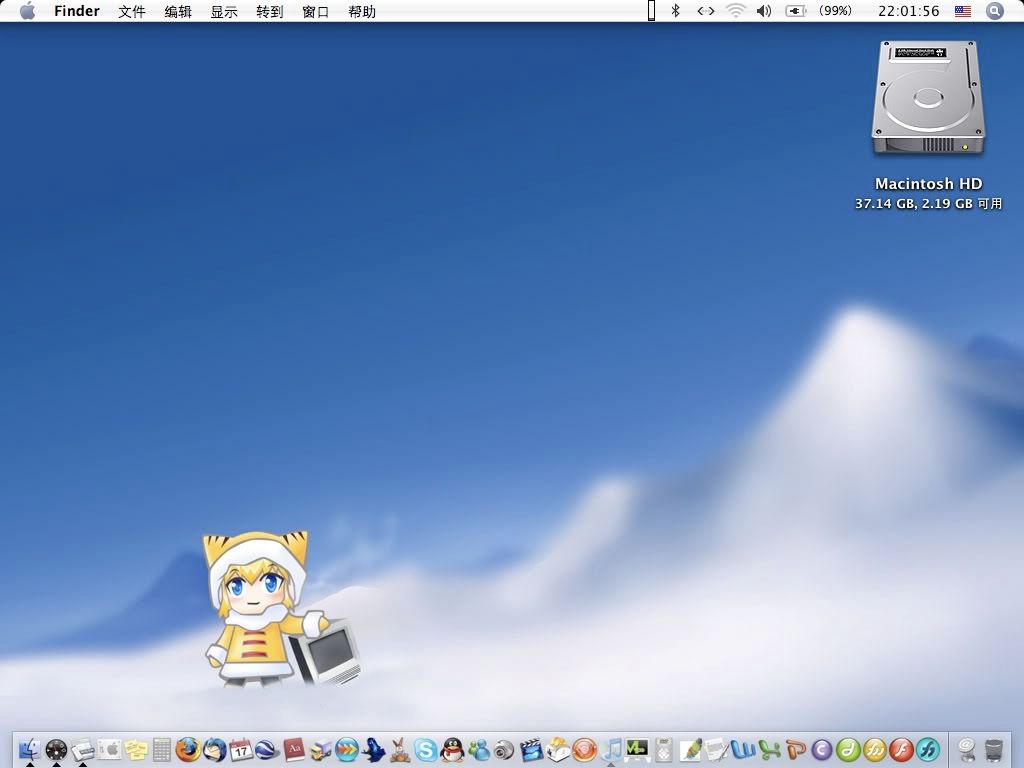This screenshot has height=768, width=1024.
Task: Open System Preferences from the dock
Action: [x=110, y=749]
